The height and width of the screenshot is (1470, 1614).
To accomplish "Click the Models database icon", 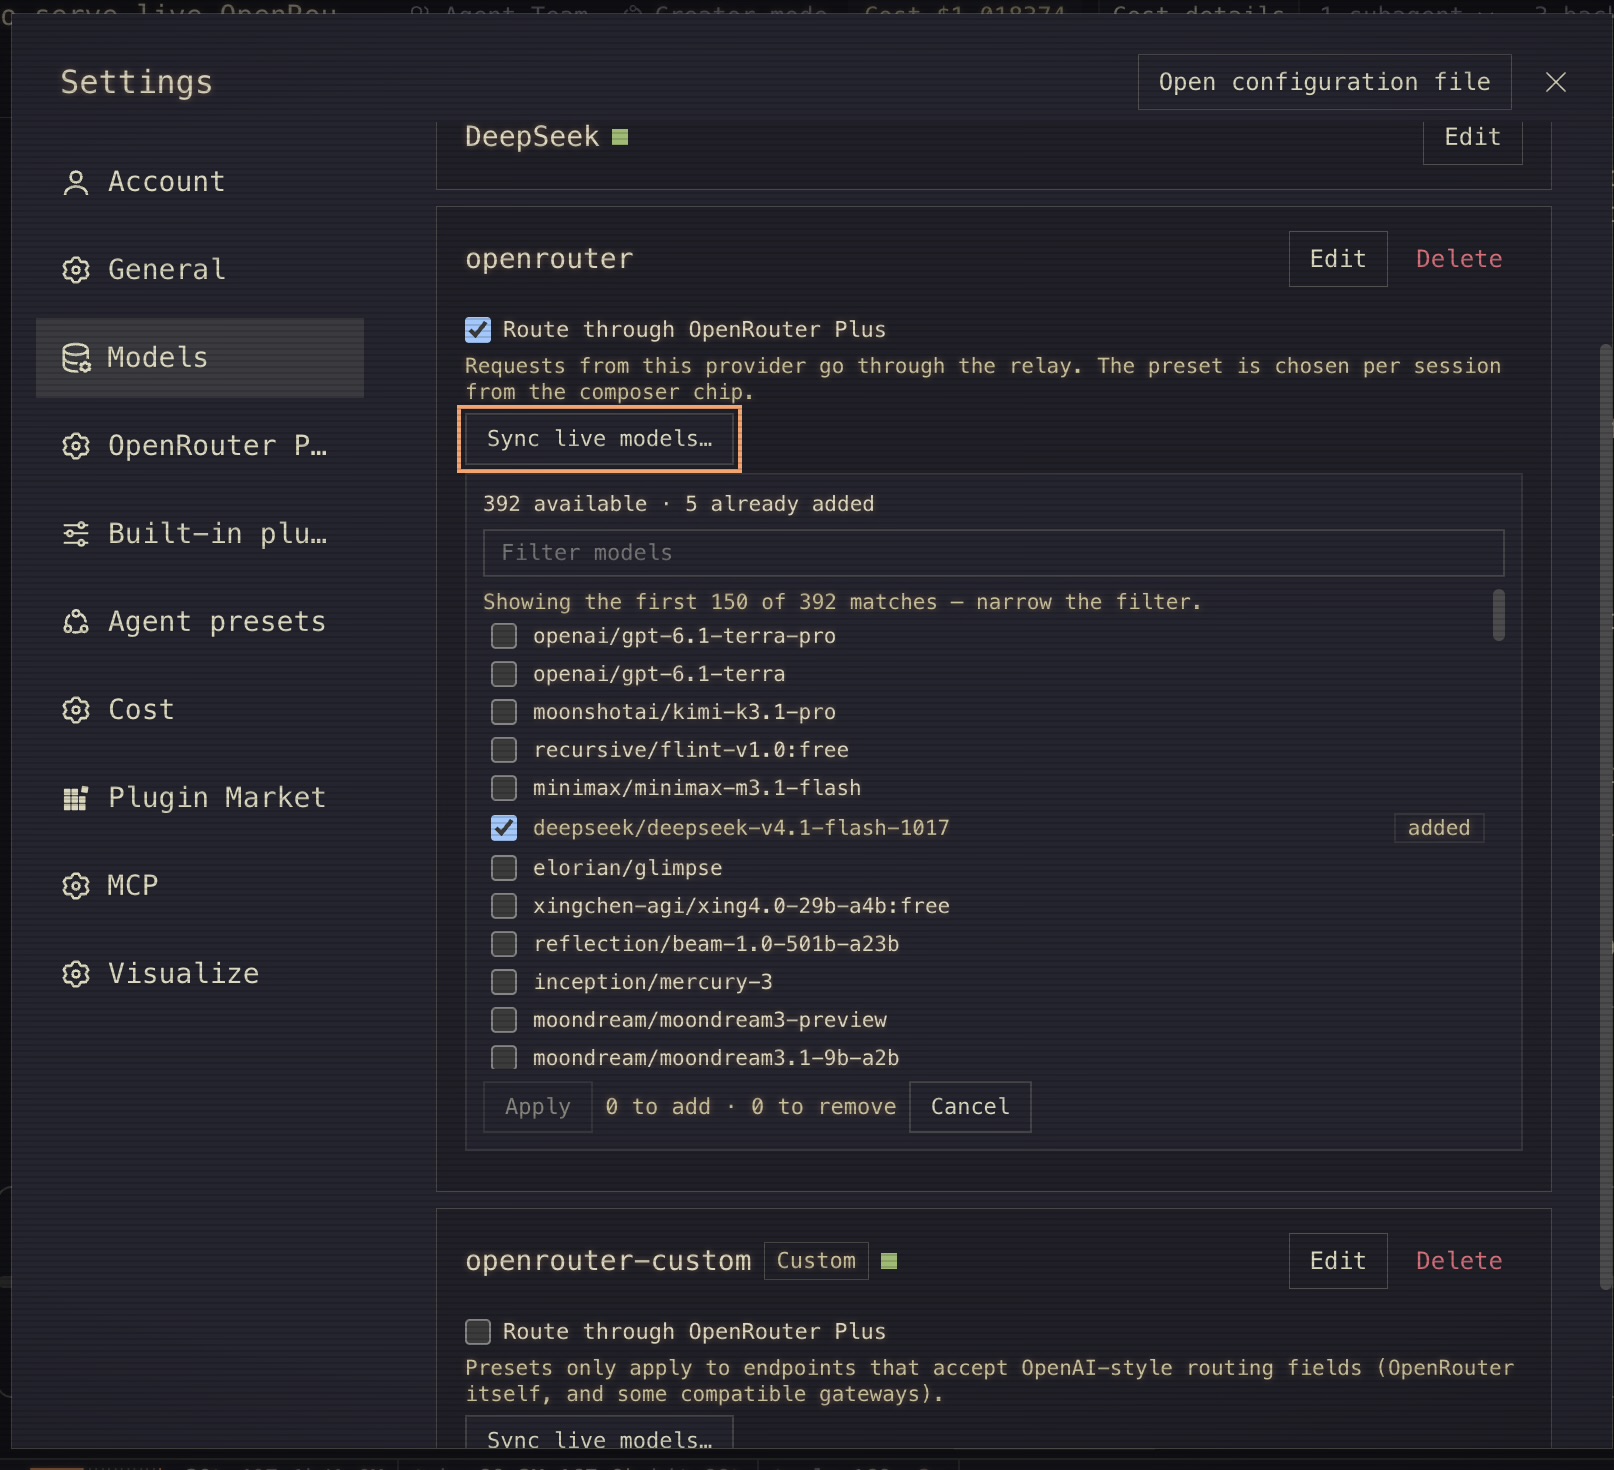I will pyautogui.click(x=76, y=358).
